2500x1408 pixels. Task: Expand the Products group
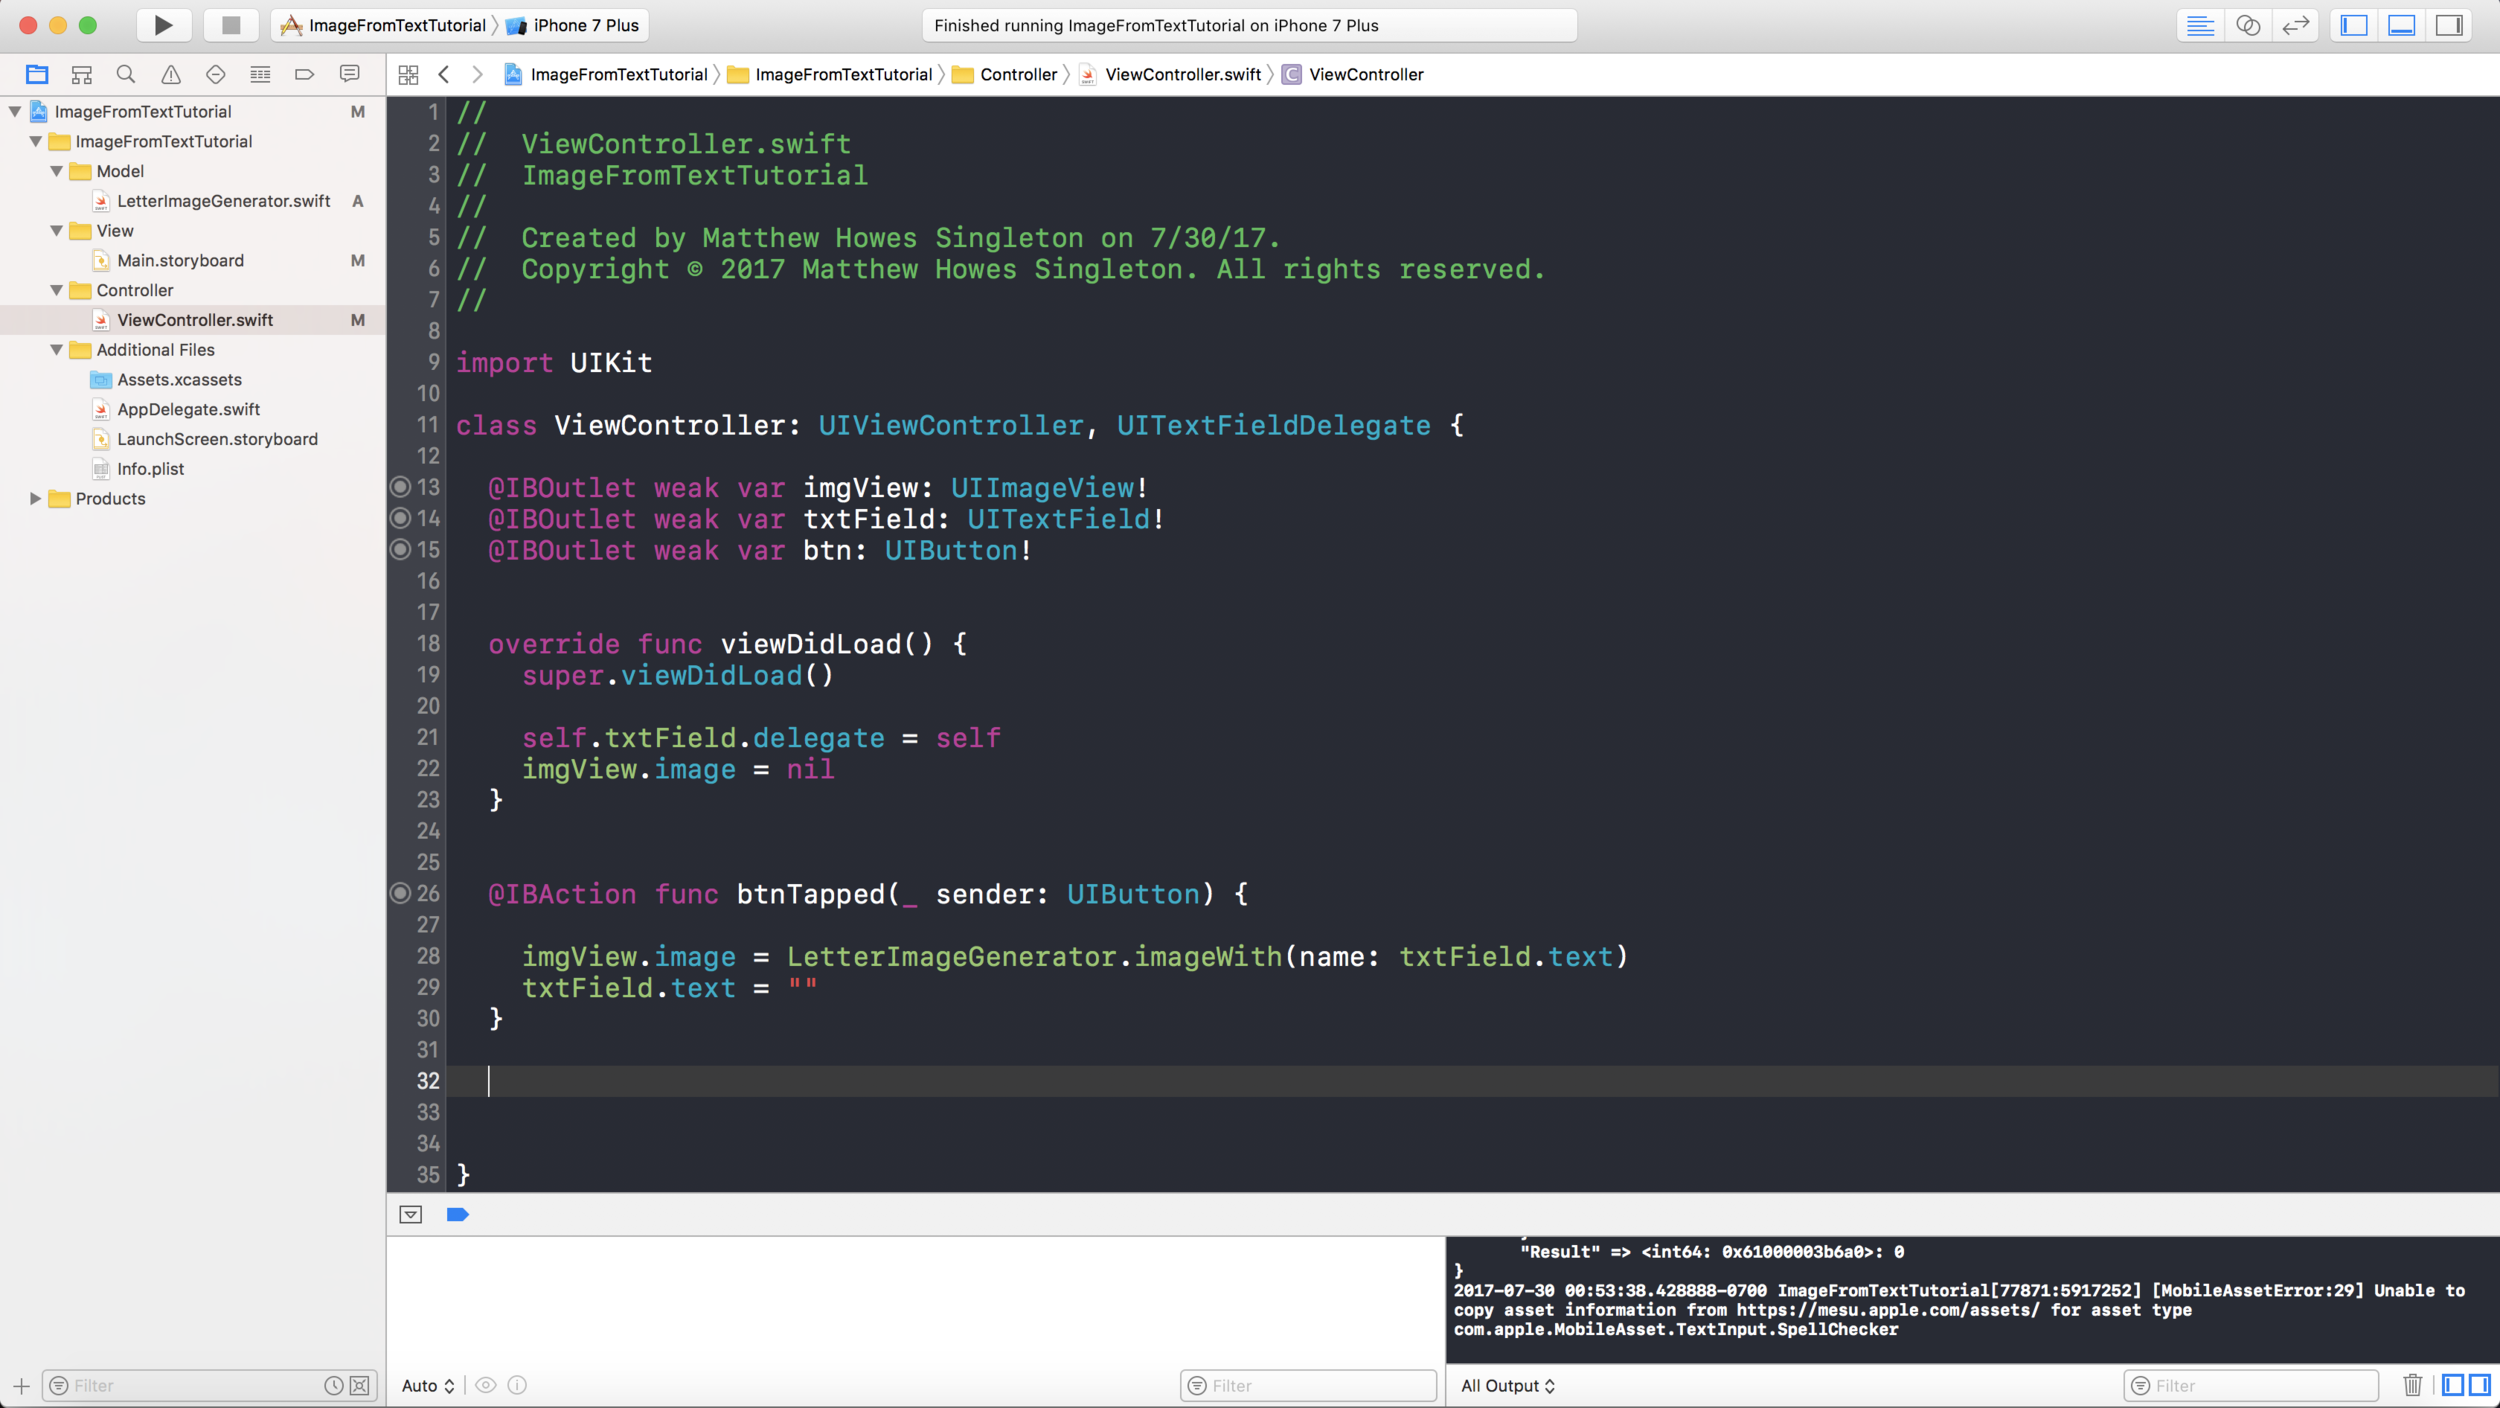tap(36, 498)
